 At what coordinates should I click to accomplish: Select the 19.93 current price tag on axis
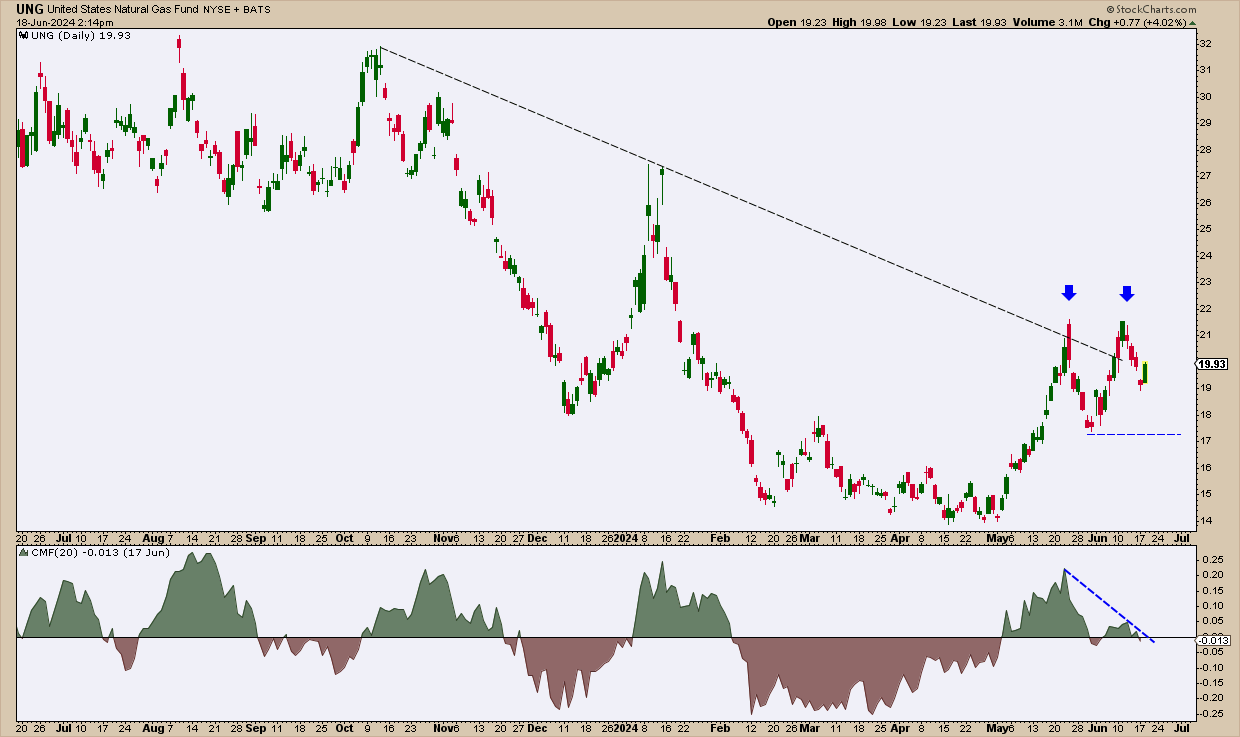(x=1214, y=364)
